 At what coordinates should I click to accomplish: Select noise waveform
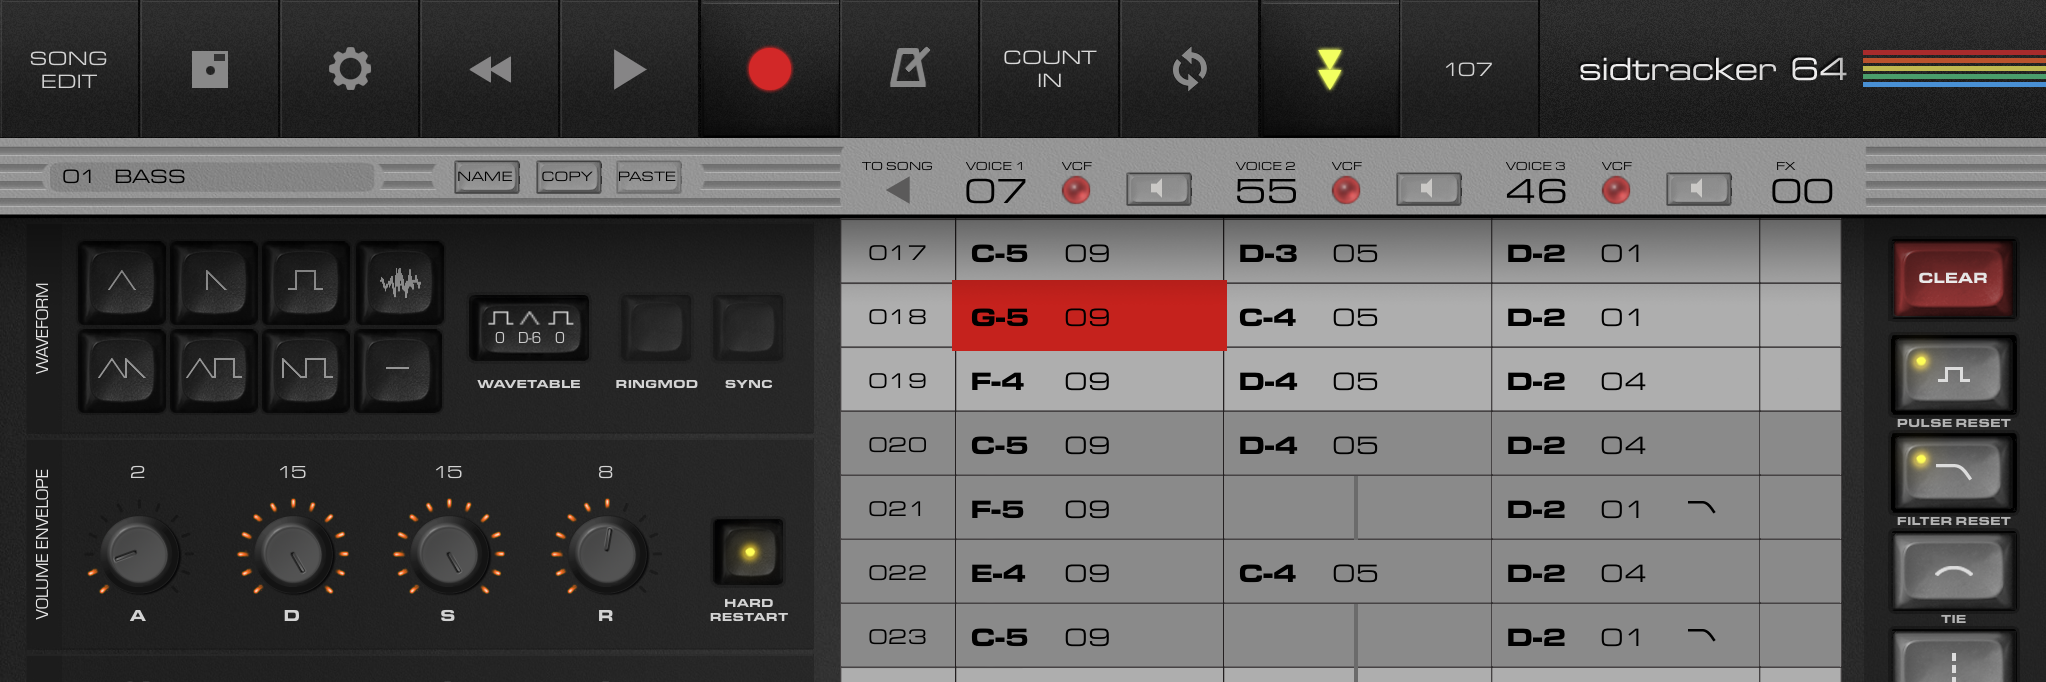point(399,282)
